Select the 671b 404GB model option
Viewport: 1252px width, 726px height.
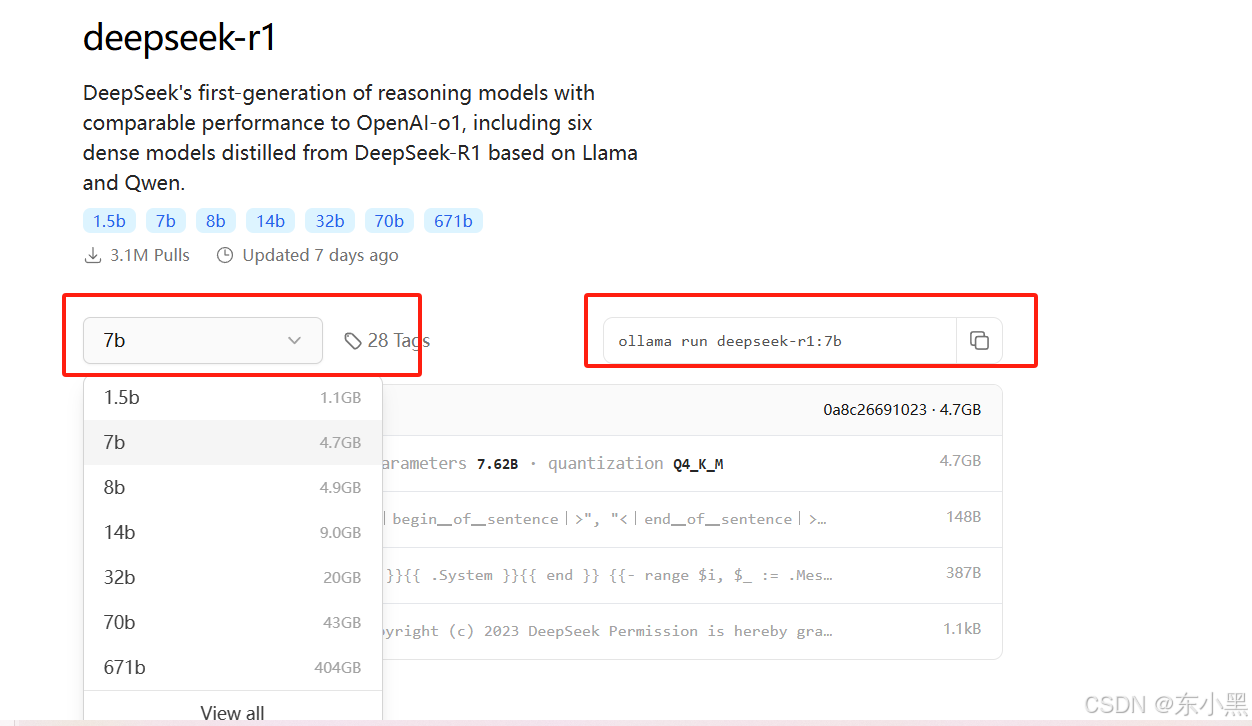(x=233, y=667)
